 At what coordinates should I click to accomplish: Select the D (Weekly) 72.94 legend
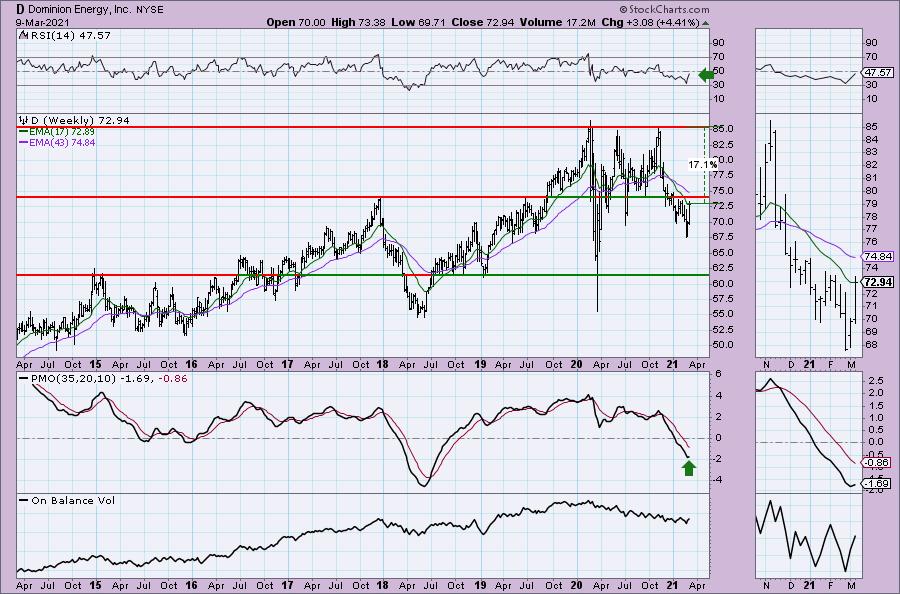pyautogui.click(x=80, y=120)
